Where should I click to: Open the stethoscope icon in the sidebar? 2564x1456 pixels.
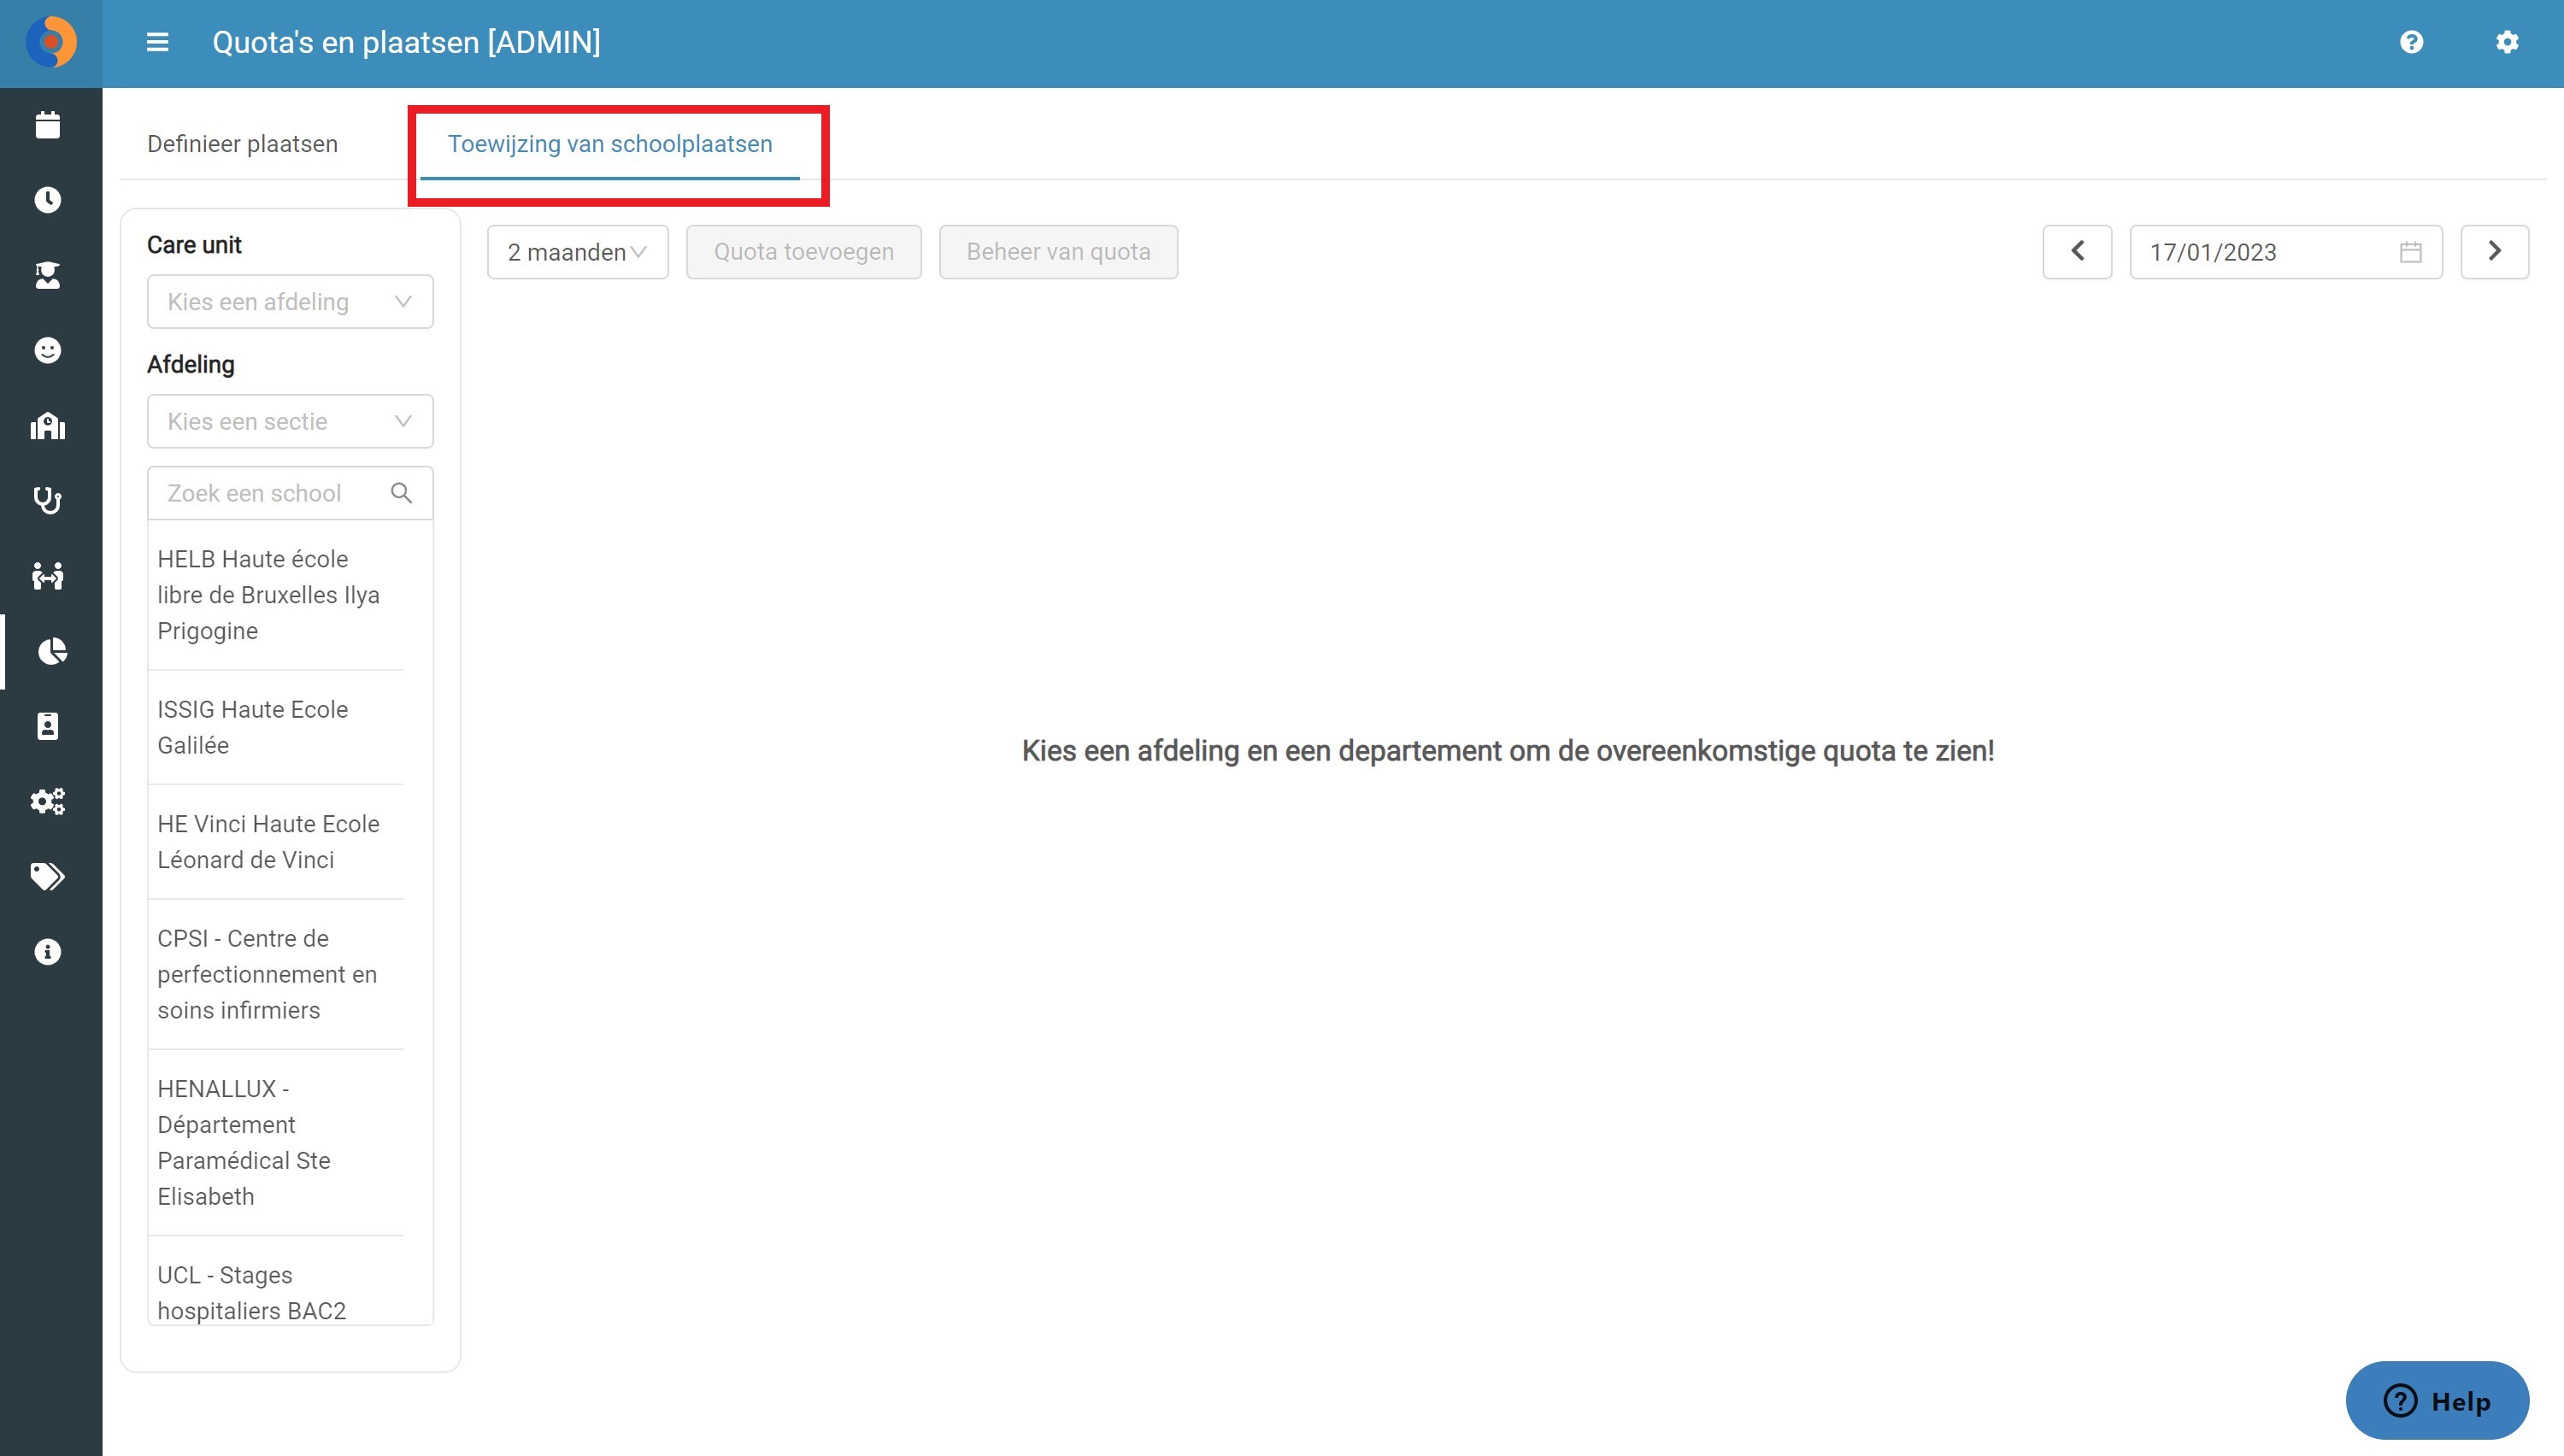(x=48, y=500)
